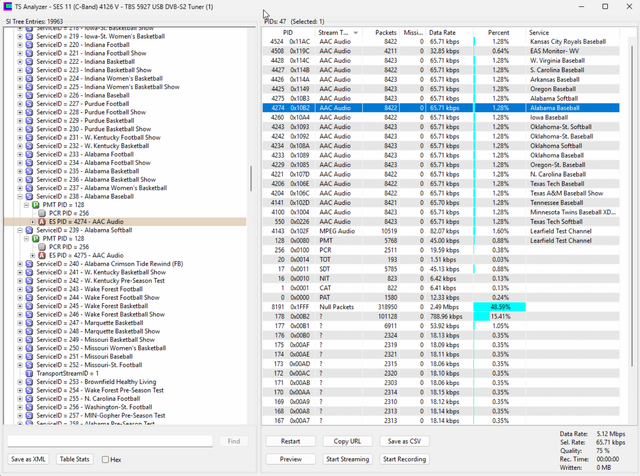The height and width of the screenshot is (476, 640).
Task: Click red audio icon for ES PID 4275
Action: coord(42,256)
